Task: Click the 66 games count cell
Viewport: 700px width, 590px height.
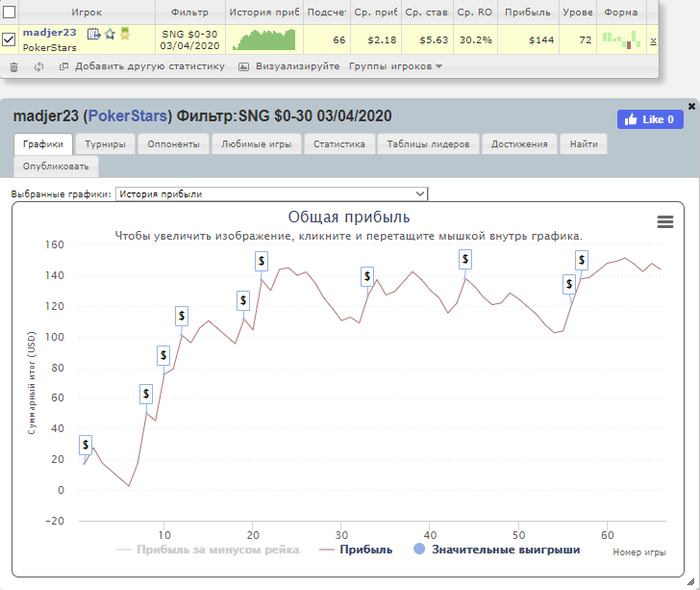Action: click(x=327, y=40)
